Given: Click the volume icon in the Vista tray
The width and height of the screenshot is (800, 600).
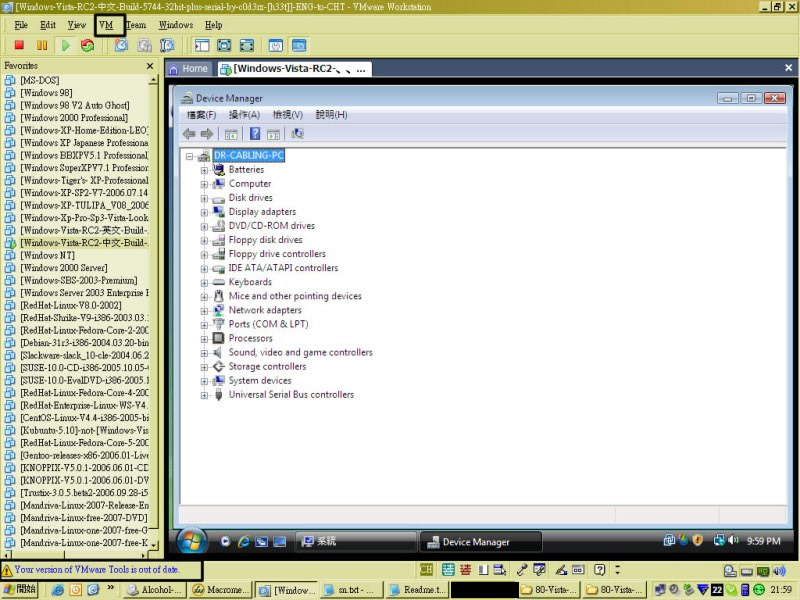Looking at the screenshot, I should coord(733,540).
